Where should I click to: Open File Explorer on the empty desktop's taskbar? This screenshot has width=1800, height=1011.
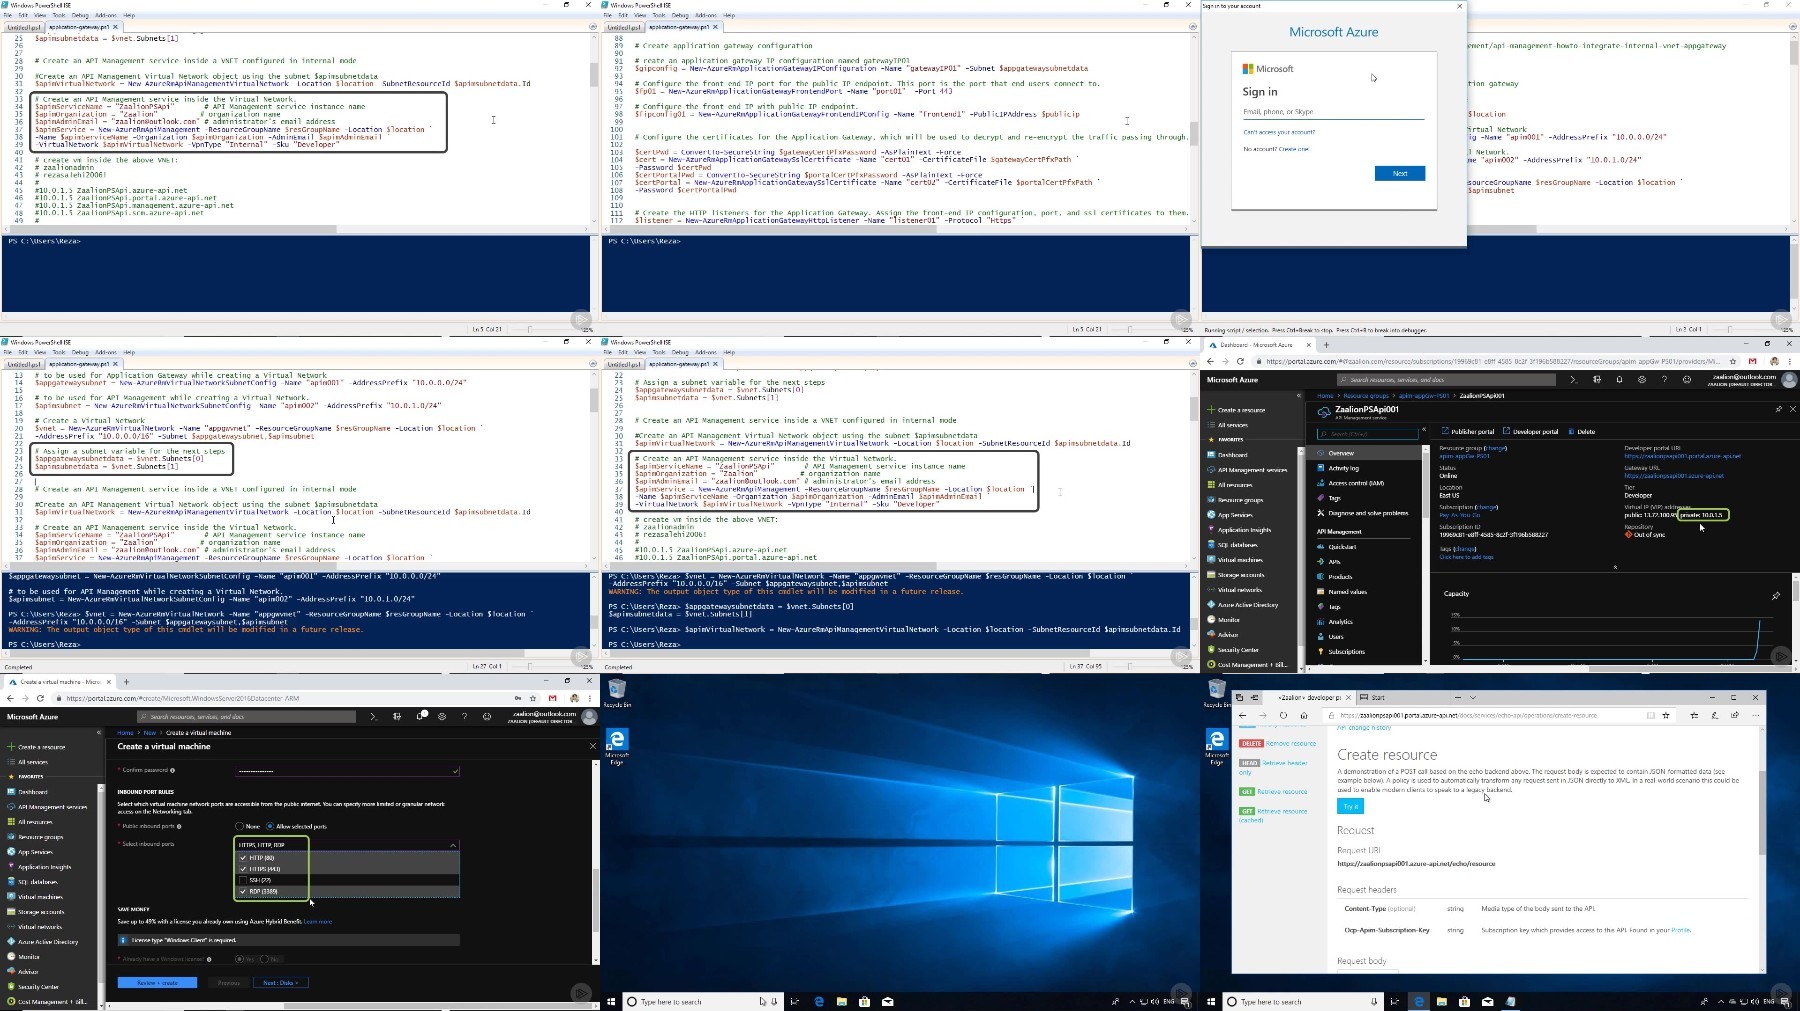(842, 1001)
